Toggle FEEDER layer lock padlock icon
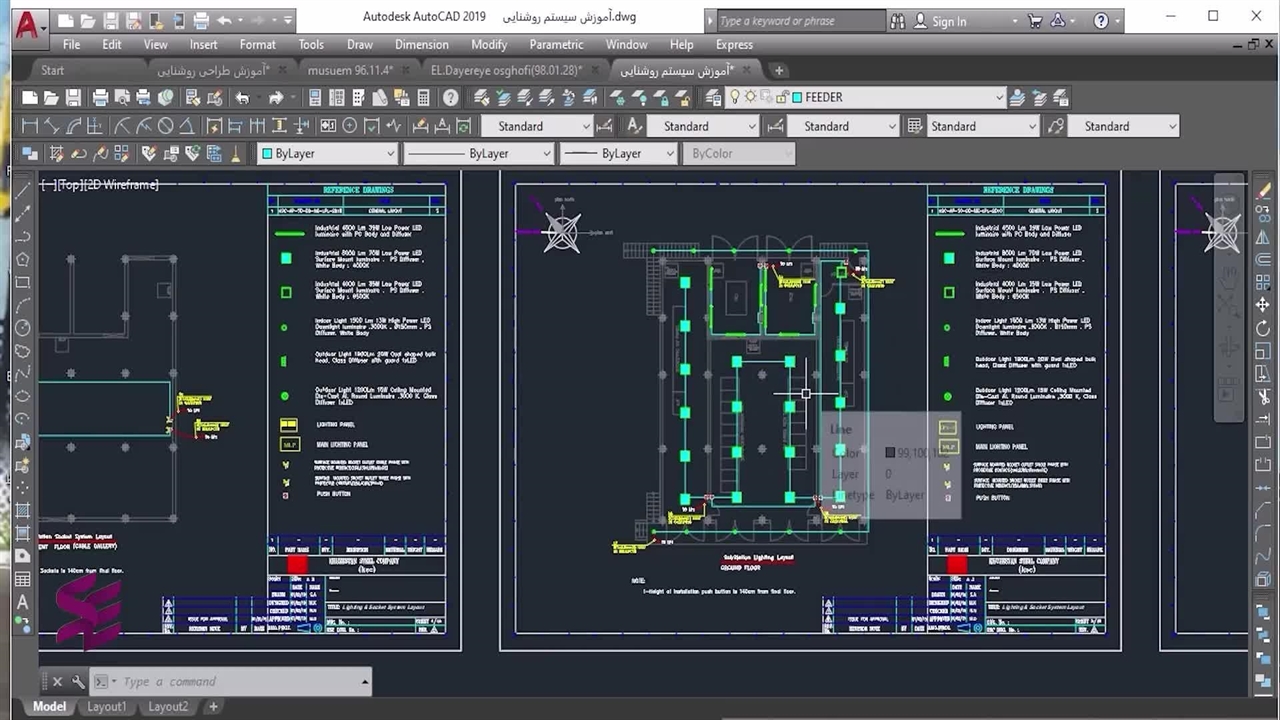 [x=781, y=97]
